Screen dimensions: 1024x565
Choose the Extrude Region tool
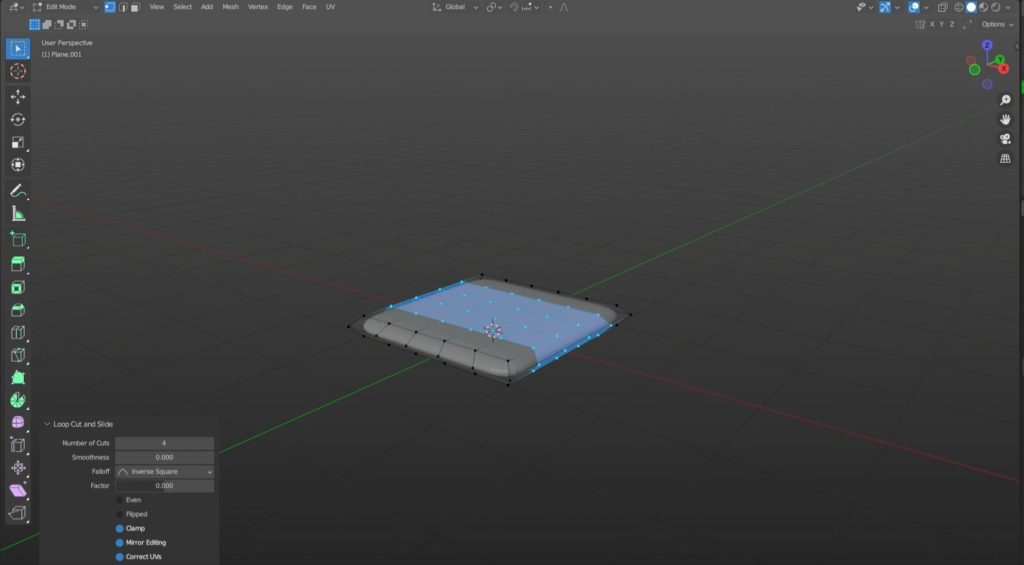coord(18,264)
